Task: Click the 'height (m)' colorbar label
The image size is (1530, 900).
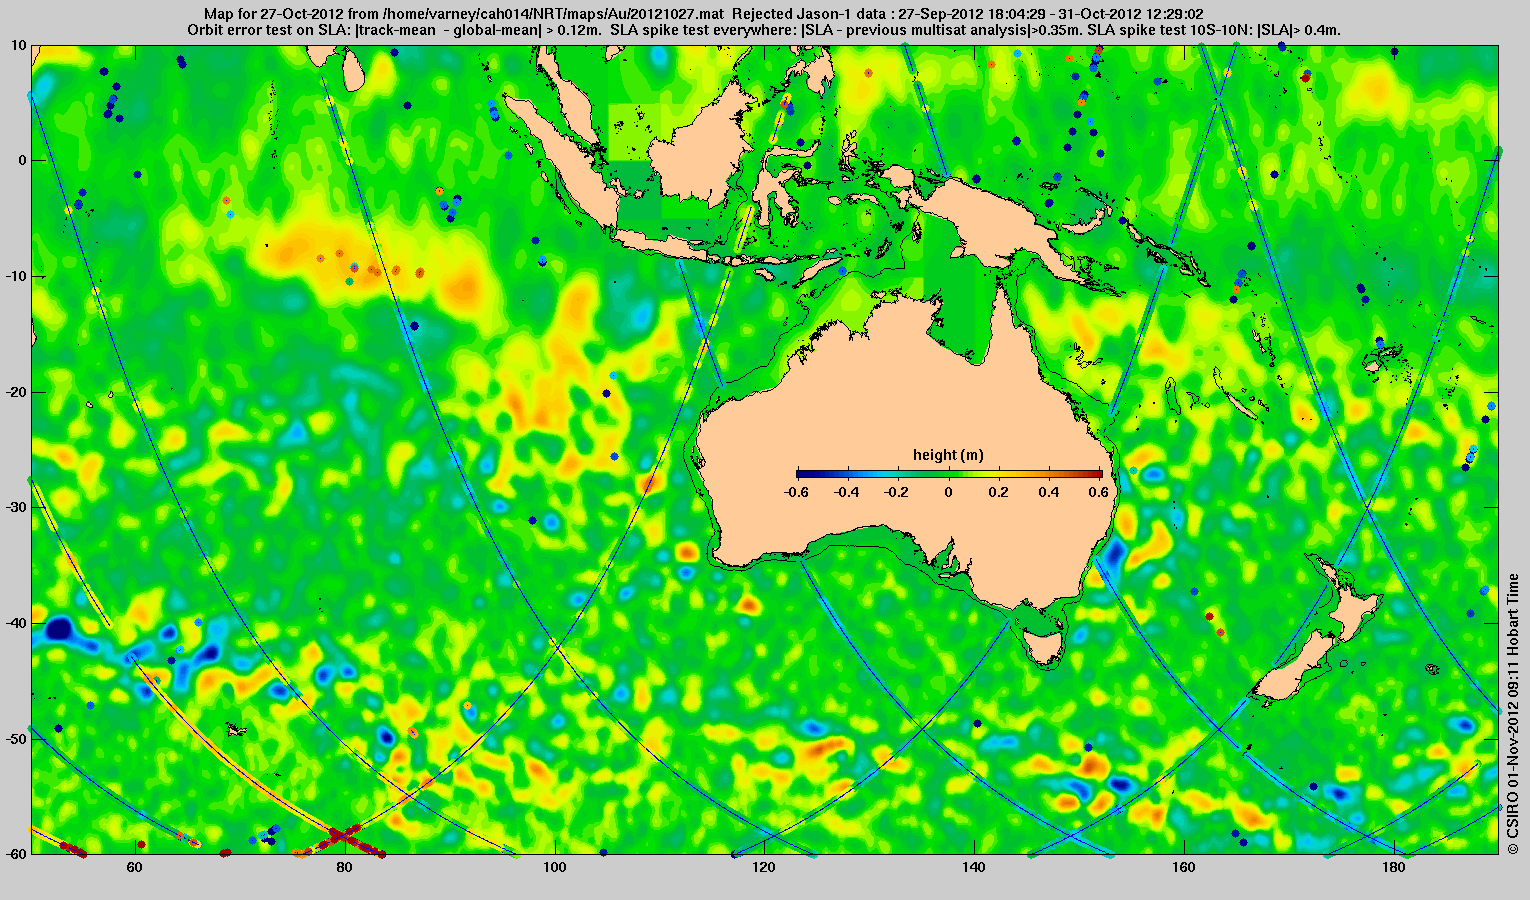Action: (x=948, y=455)
